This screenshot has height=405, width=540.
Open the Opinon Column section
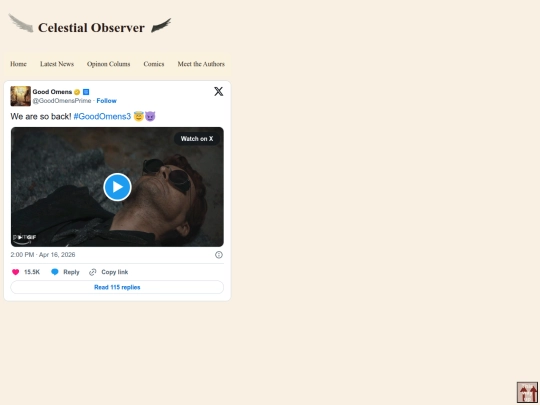108,64
